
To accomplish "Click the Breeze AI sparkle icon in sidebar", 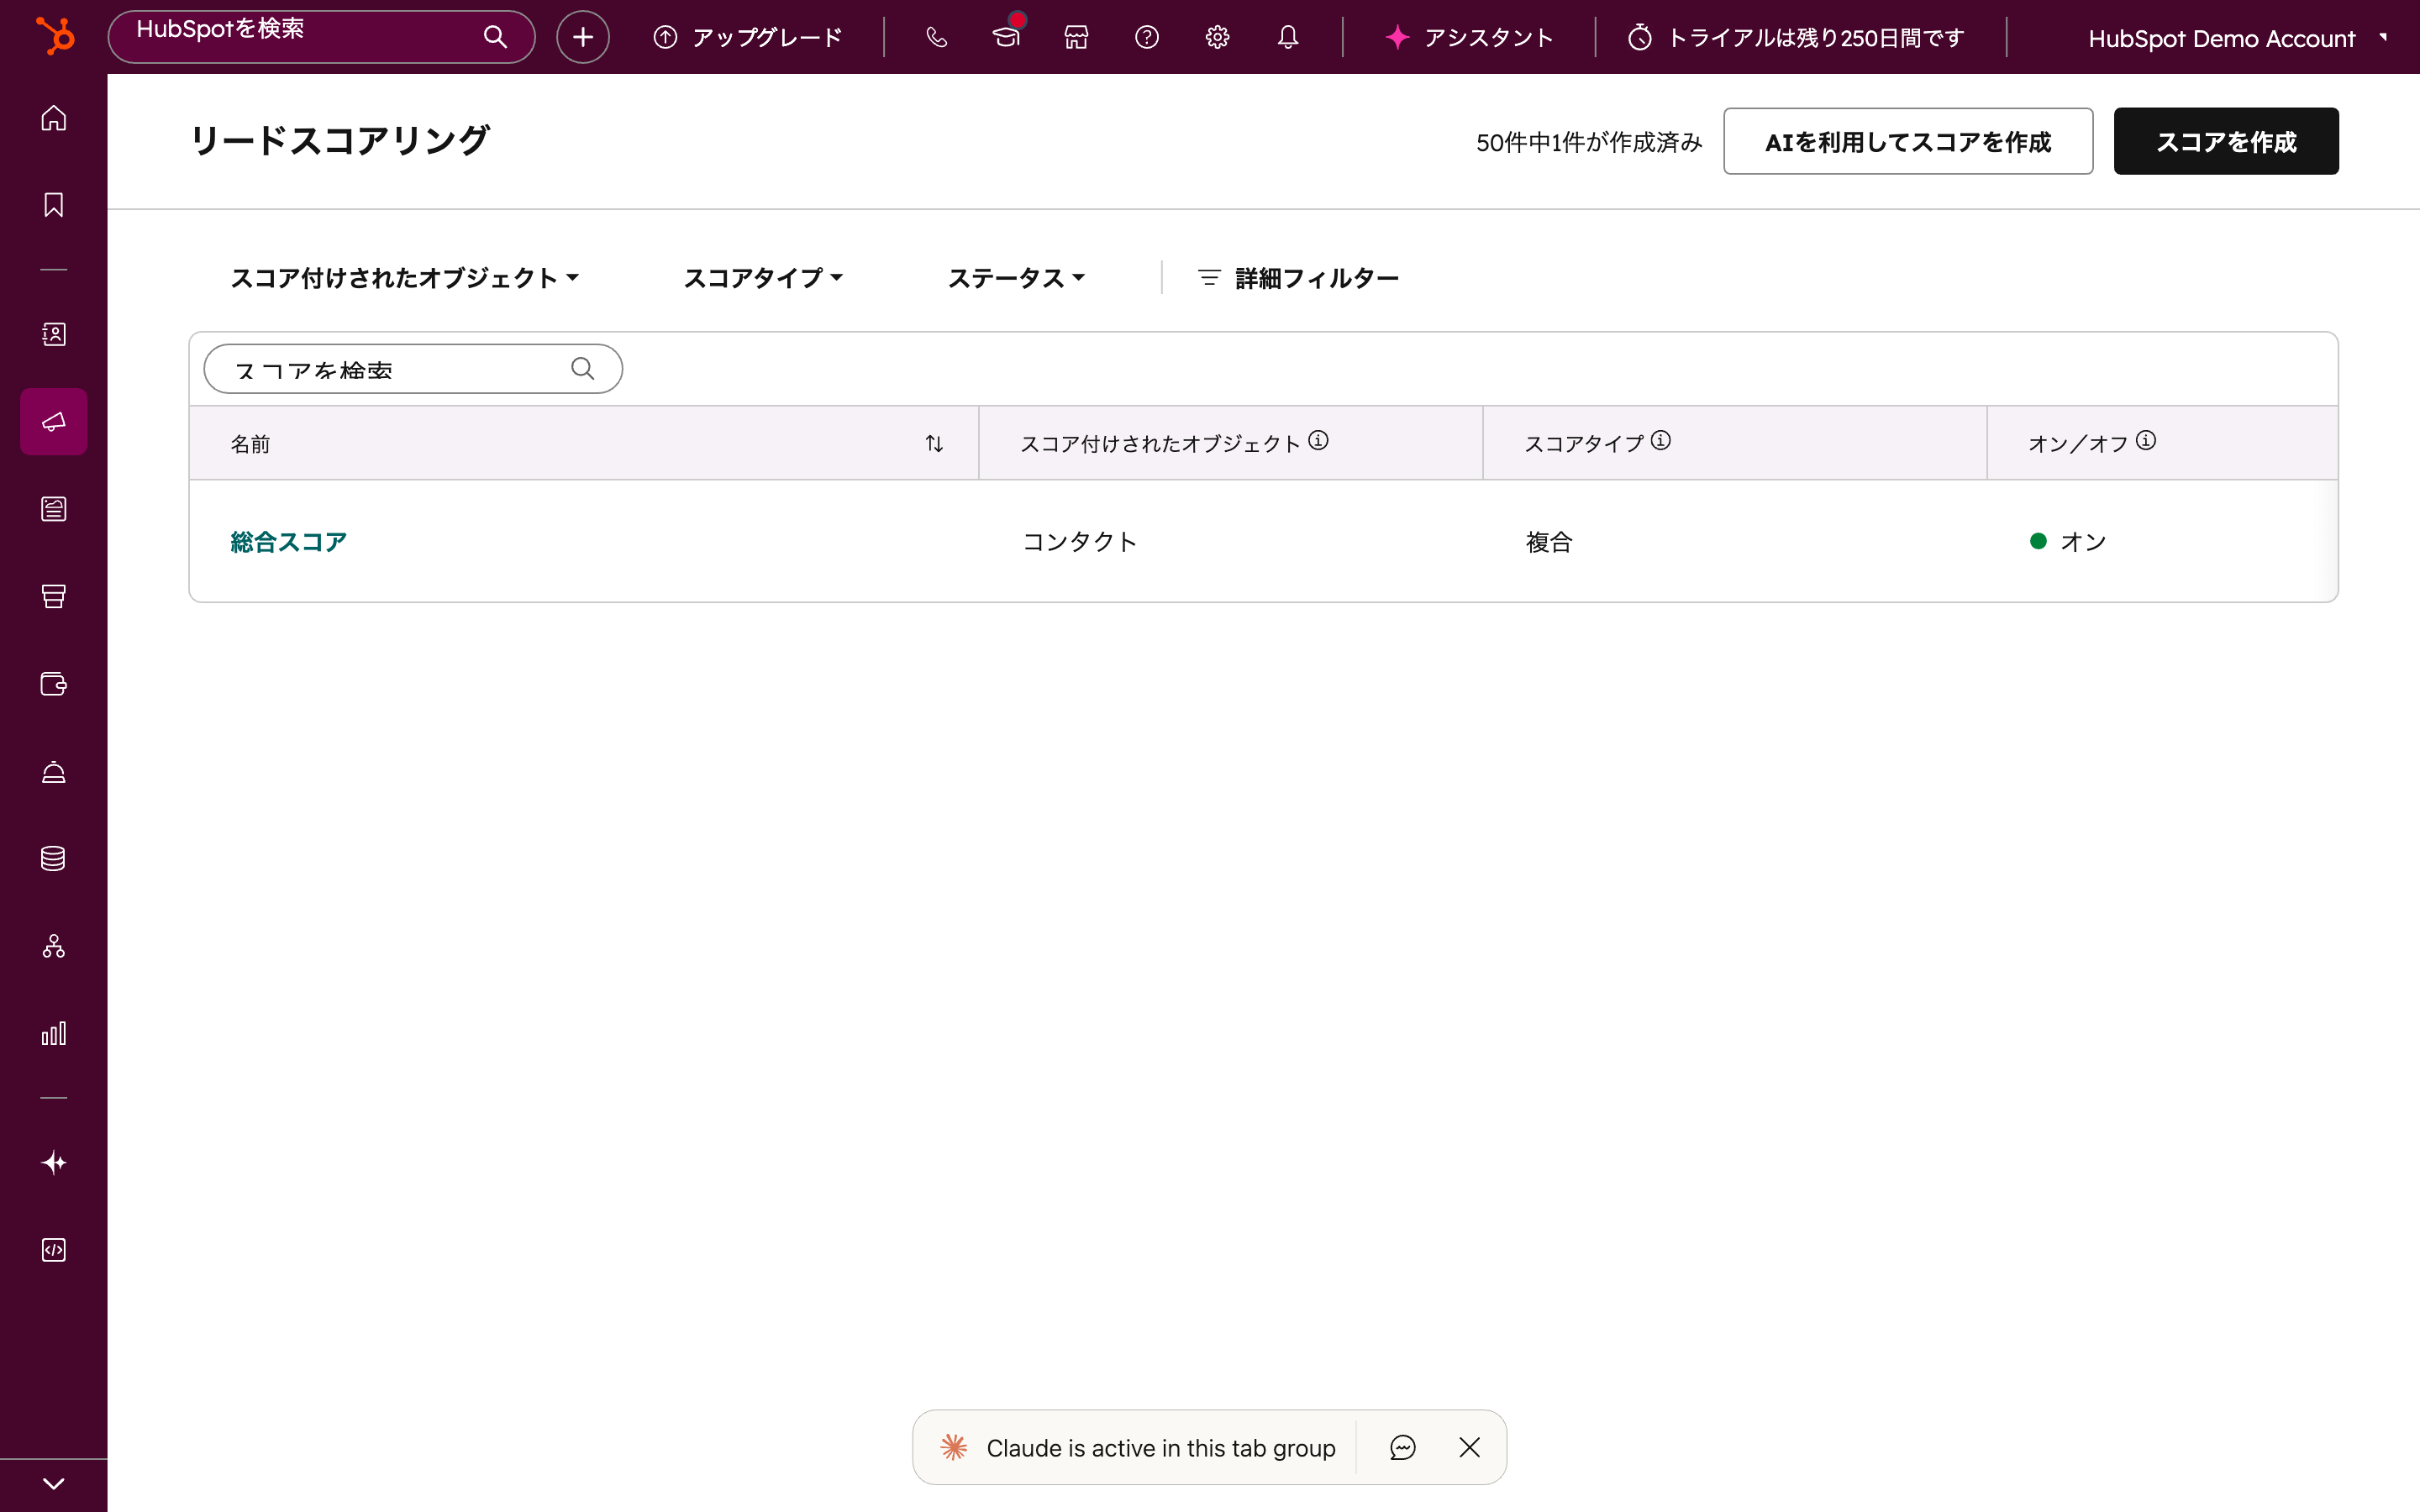I will click(53, 1162).
